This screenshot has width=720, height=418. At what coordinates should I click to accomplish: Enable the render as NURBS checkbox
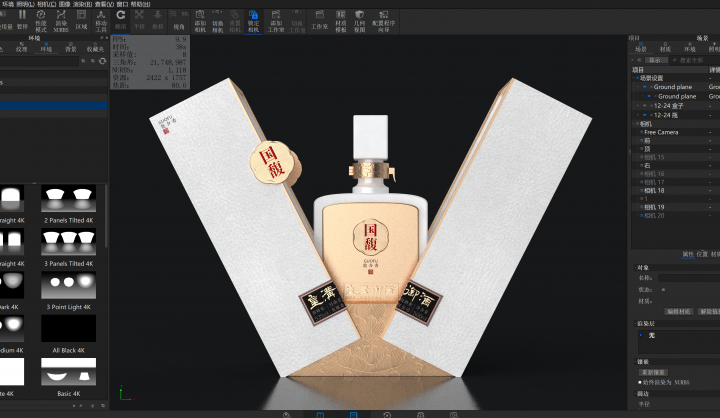pyautogui.click(x=640, y=382)
